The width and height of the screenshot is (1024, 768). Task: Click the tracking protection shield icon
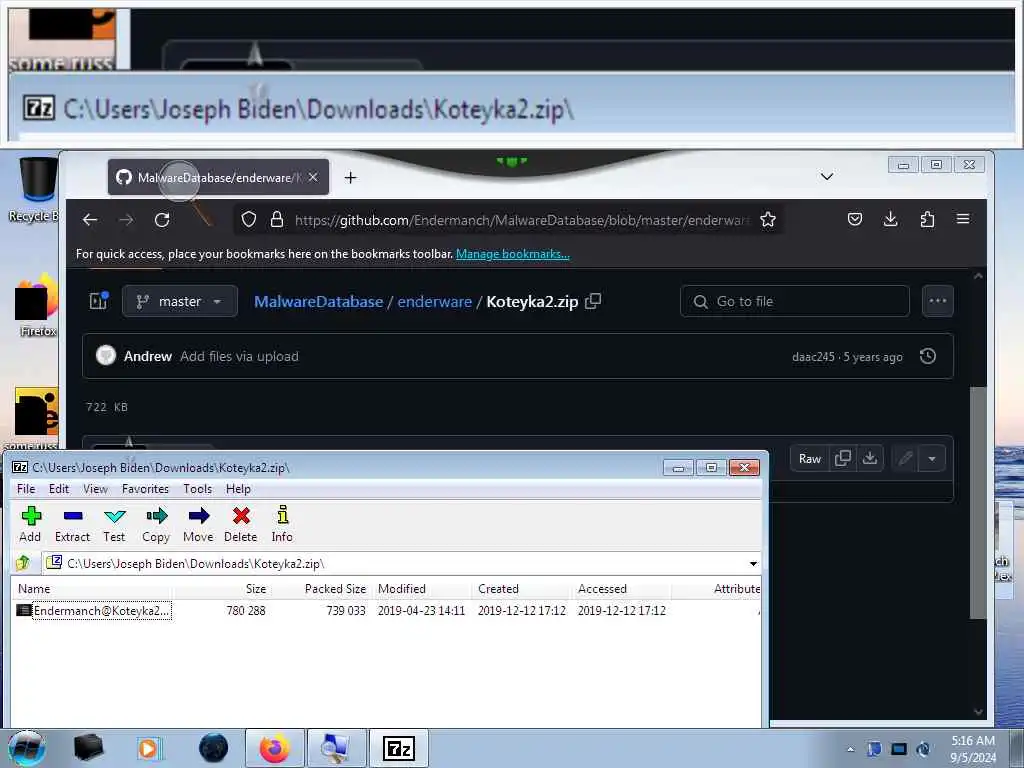pos(249,219)
